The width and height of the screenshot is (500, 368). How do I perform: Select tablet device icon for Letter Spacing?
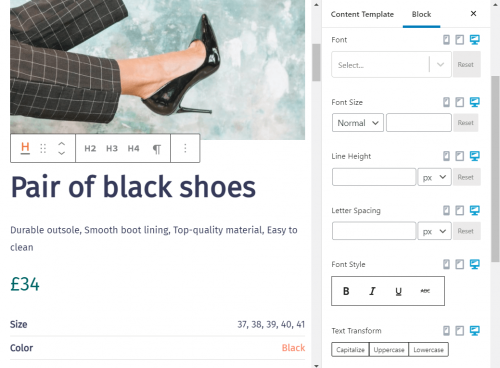click(460, 210)
